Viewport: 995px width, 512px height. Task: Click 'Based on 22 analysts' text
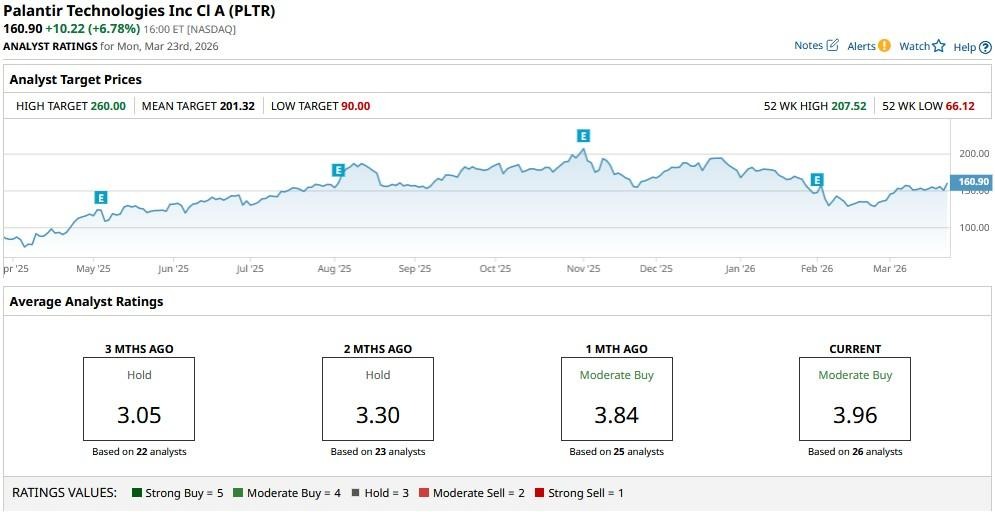(x=139, y=452)
